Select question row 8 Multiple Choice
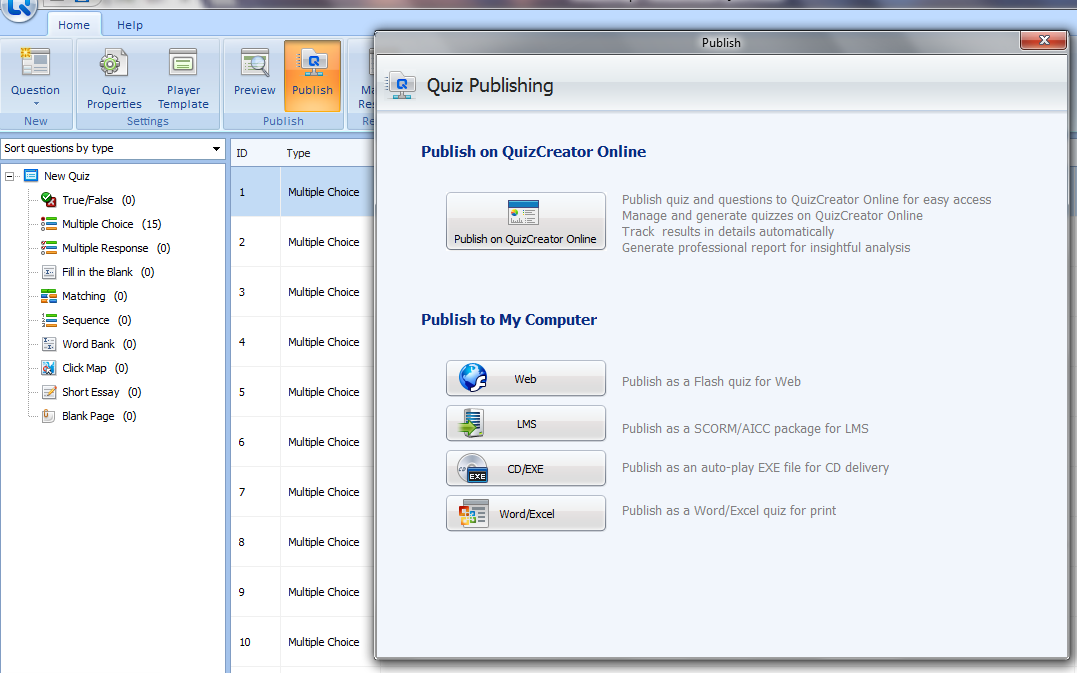This screenshot has height=673, width=1077. (x=302, y=542)
